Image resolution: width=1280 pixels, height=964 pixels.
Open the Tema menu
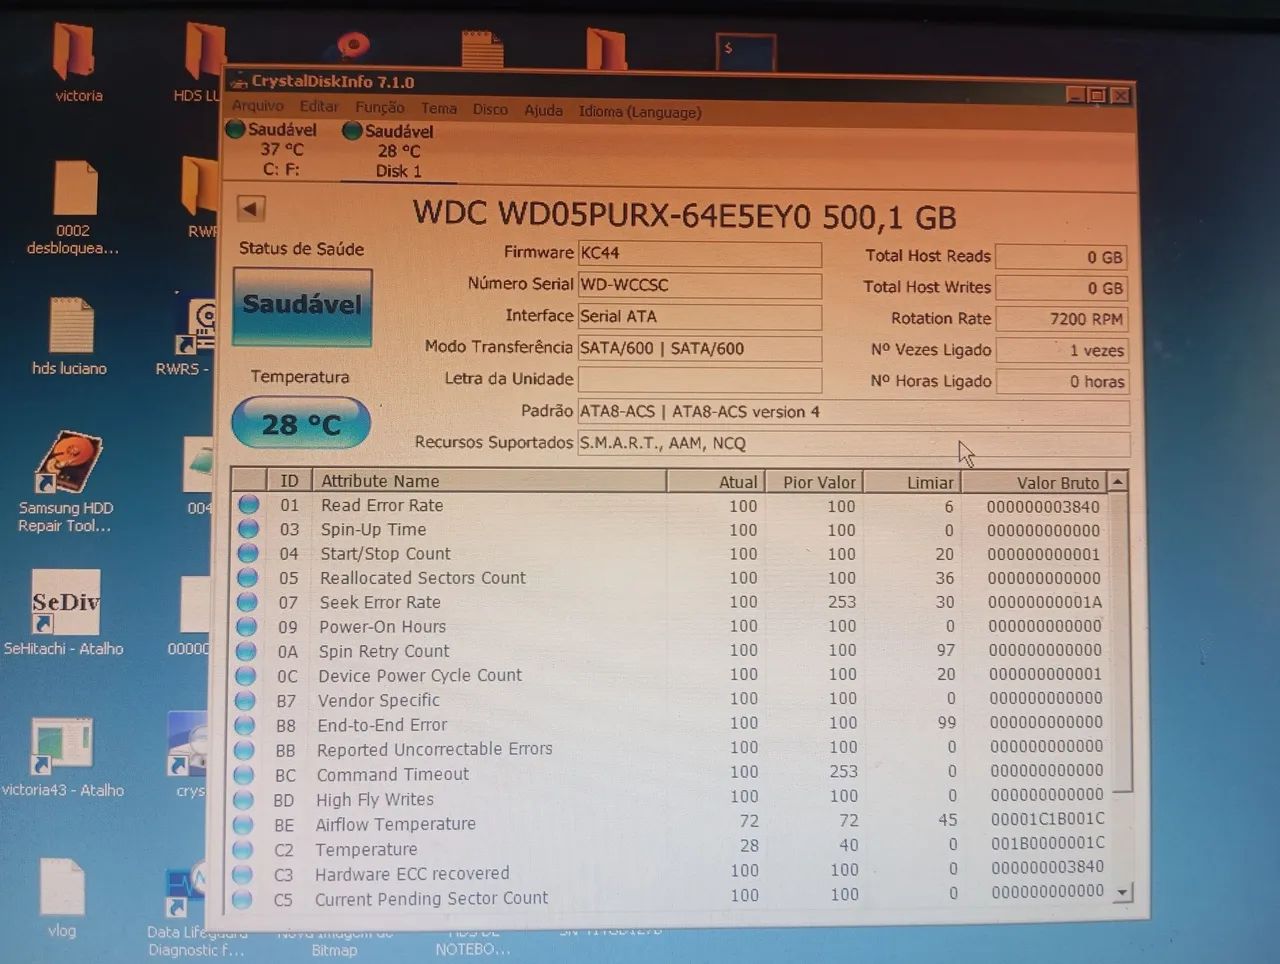(439, 108)
